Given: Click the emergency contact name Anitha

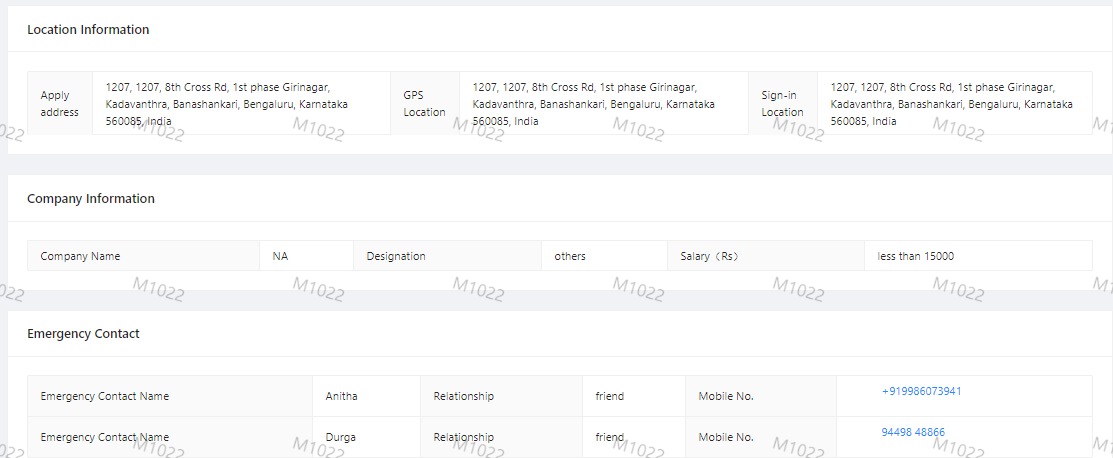Looking at the screenshot, I should click(341, 396).
